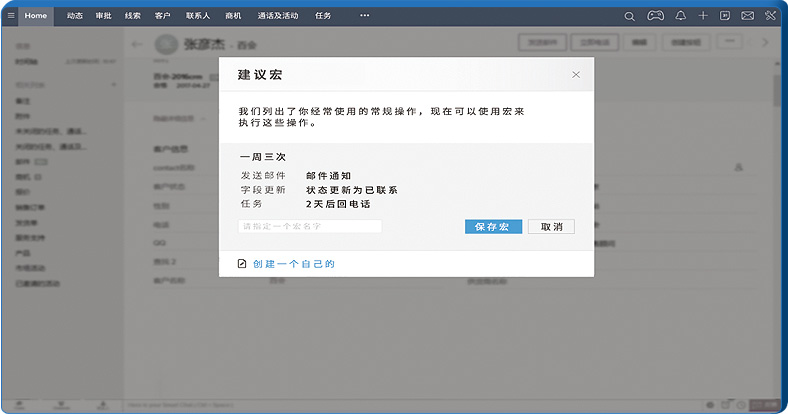Click the edit icon beside 创建一个自己的
The width and height of the screenshot is (788, 414).
[x=242, y=264]
